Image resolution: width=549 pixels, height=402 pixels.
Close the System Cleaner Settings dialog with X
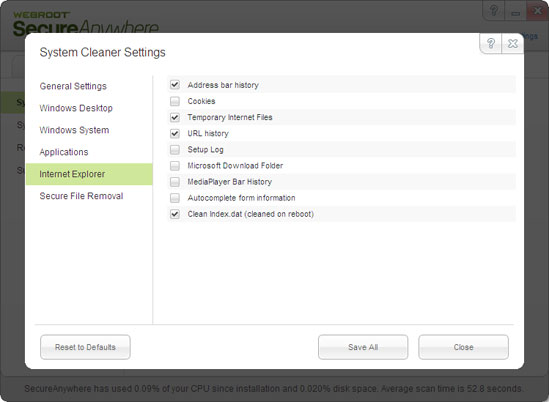pos(513,43)
